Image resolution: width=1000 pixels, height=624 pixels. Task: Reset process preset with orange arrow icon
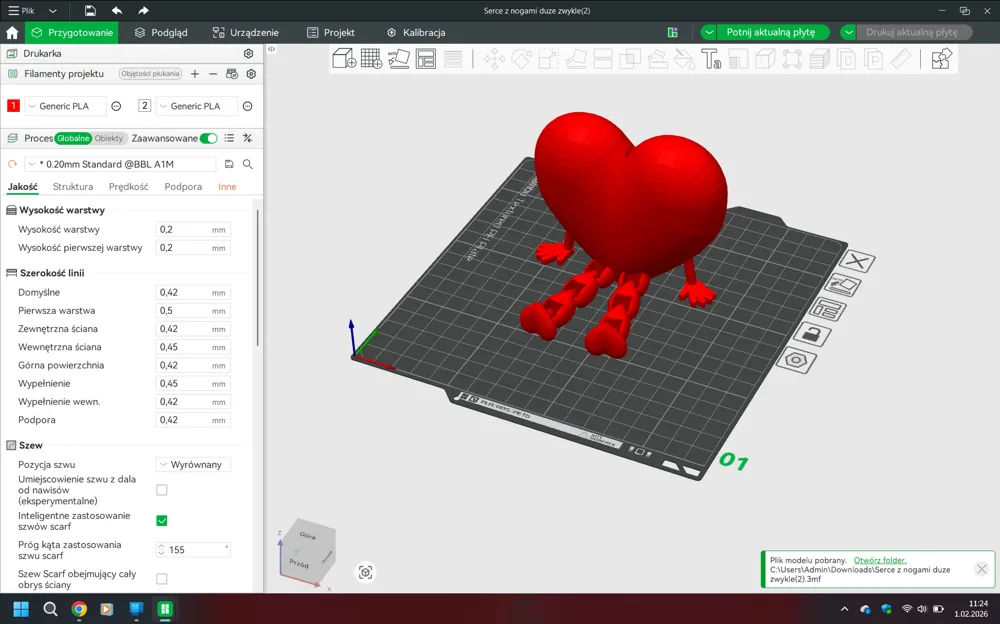(12, 165)
